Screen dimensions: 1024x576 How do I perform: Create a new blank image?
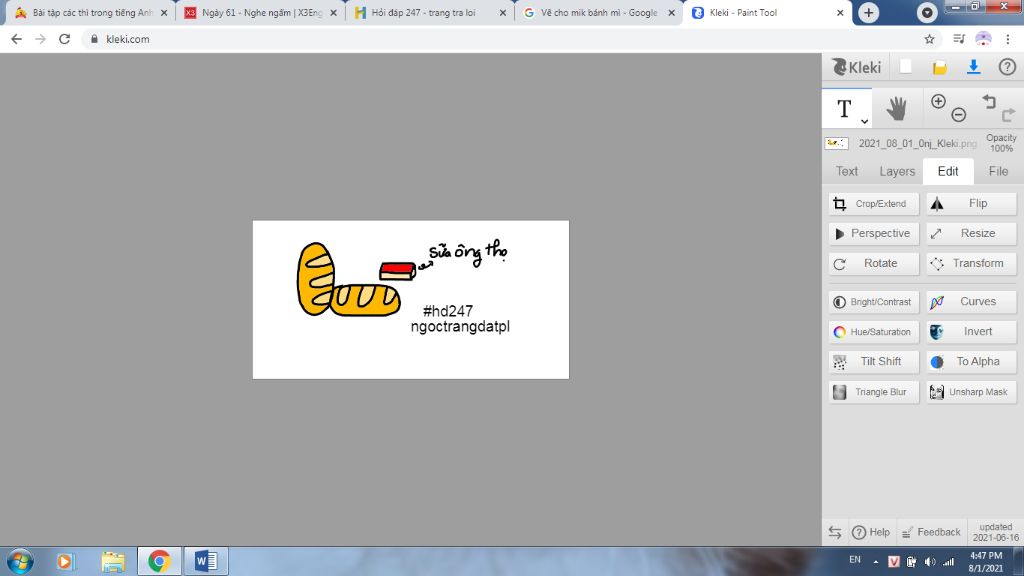click(906, 67)
